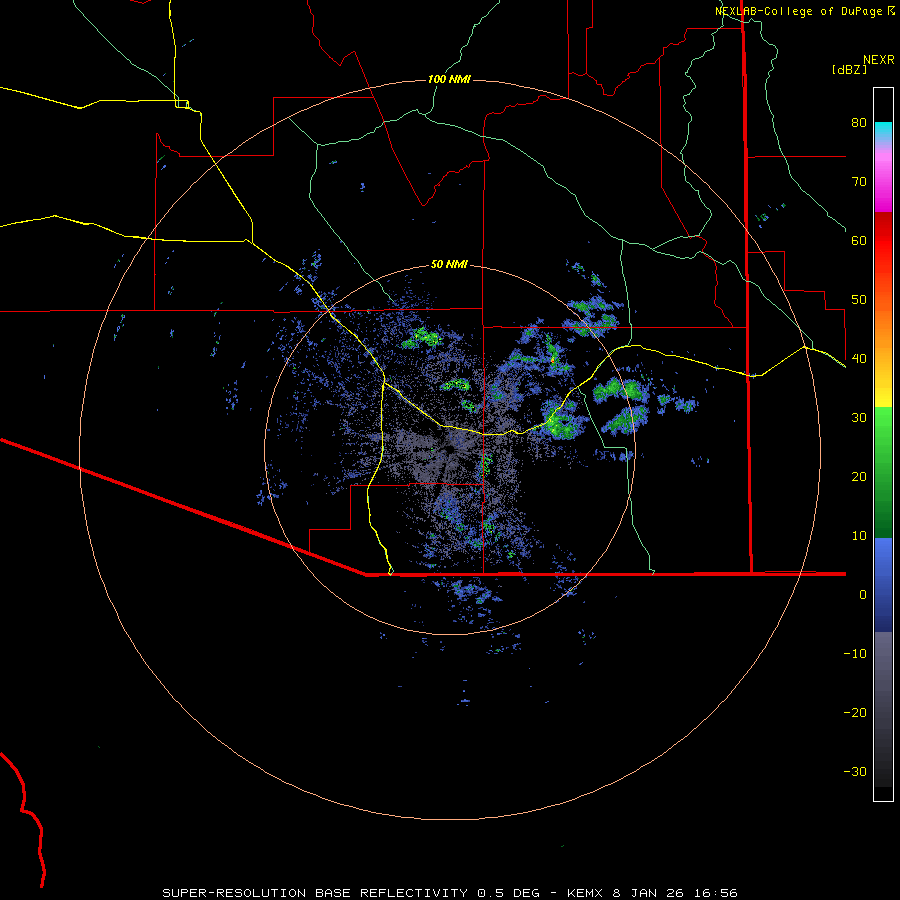Screen dimensions: 900x900
Task: Click the 30 dBZ scale value
Action: pyautogui.click(x=859, y=417)
